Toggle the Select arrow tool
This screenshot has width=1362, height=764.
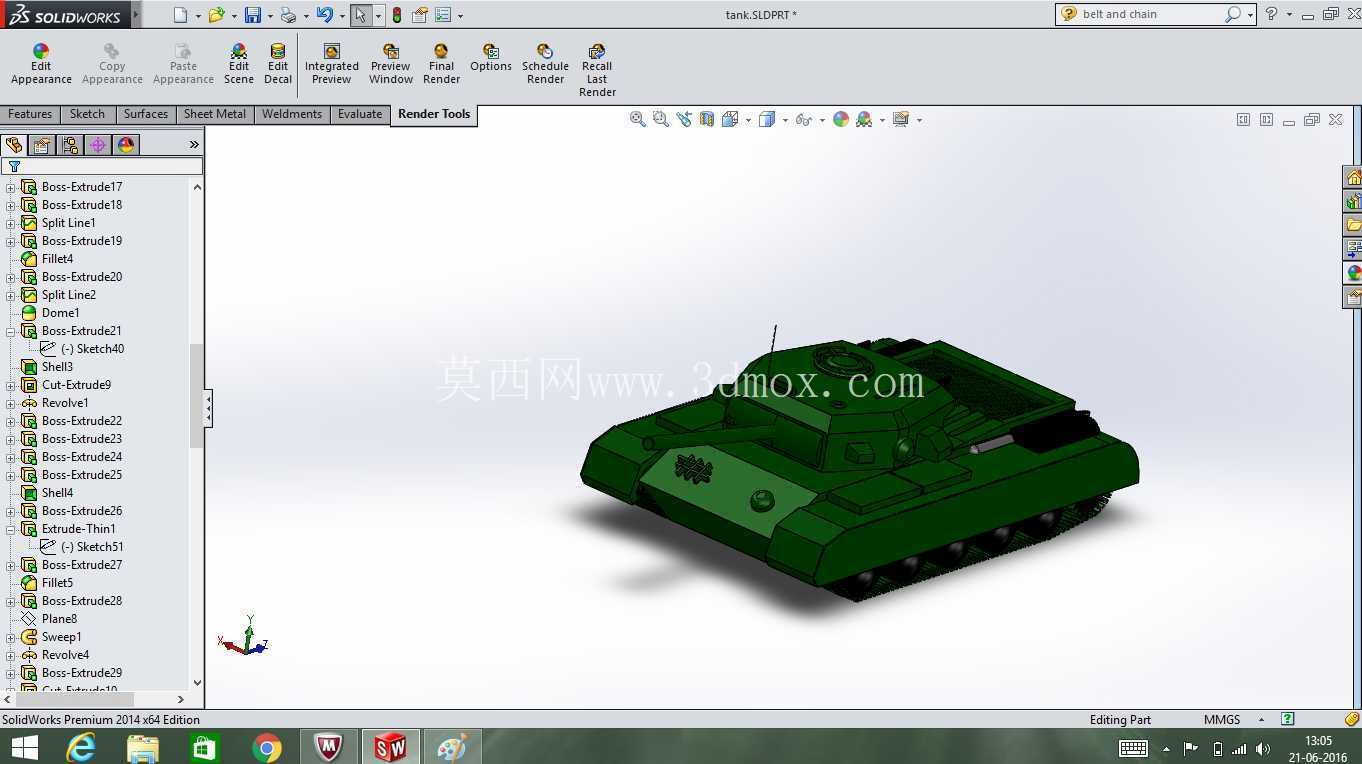360,15
